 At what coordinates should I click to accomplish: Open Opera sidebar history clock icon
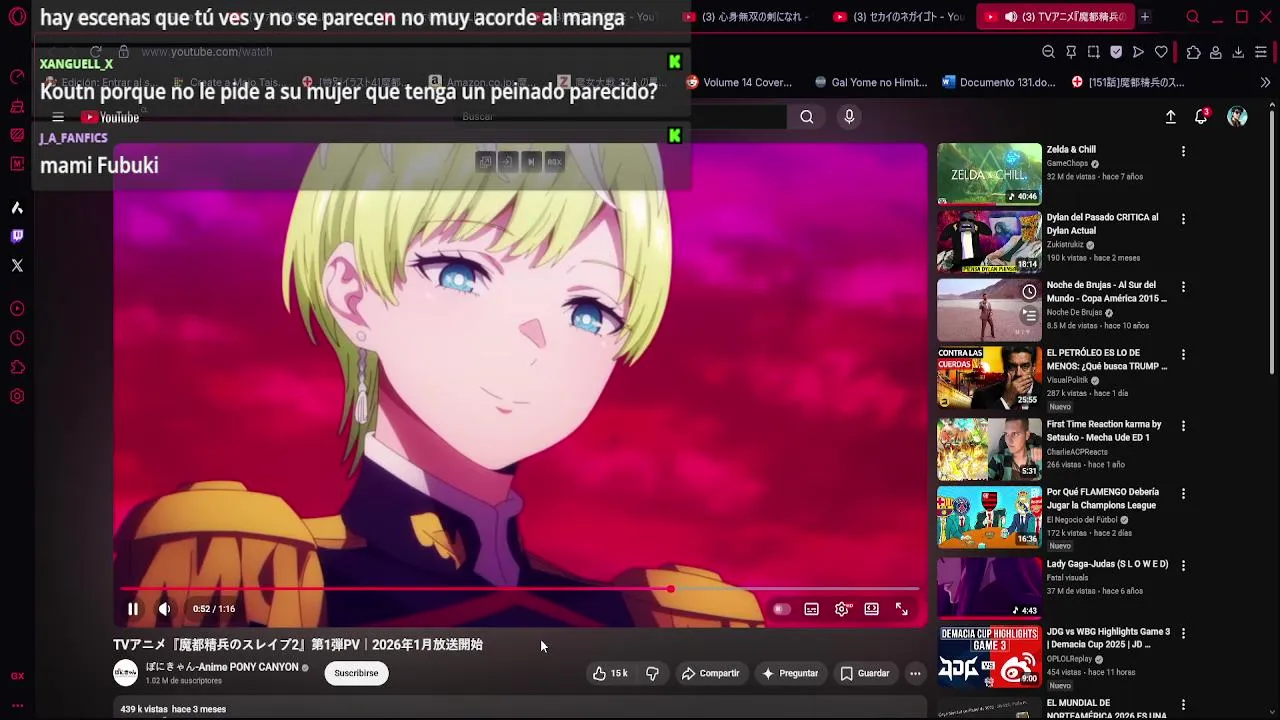[17, 338]
